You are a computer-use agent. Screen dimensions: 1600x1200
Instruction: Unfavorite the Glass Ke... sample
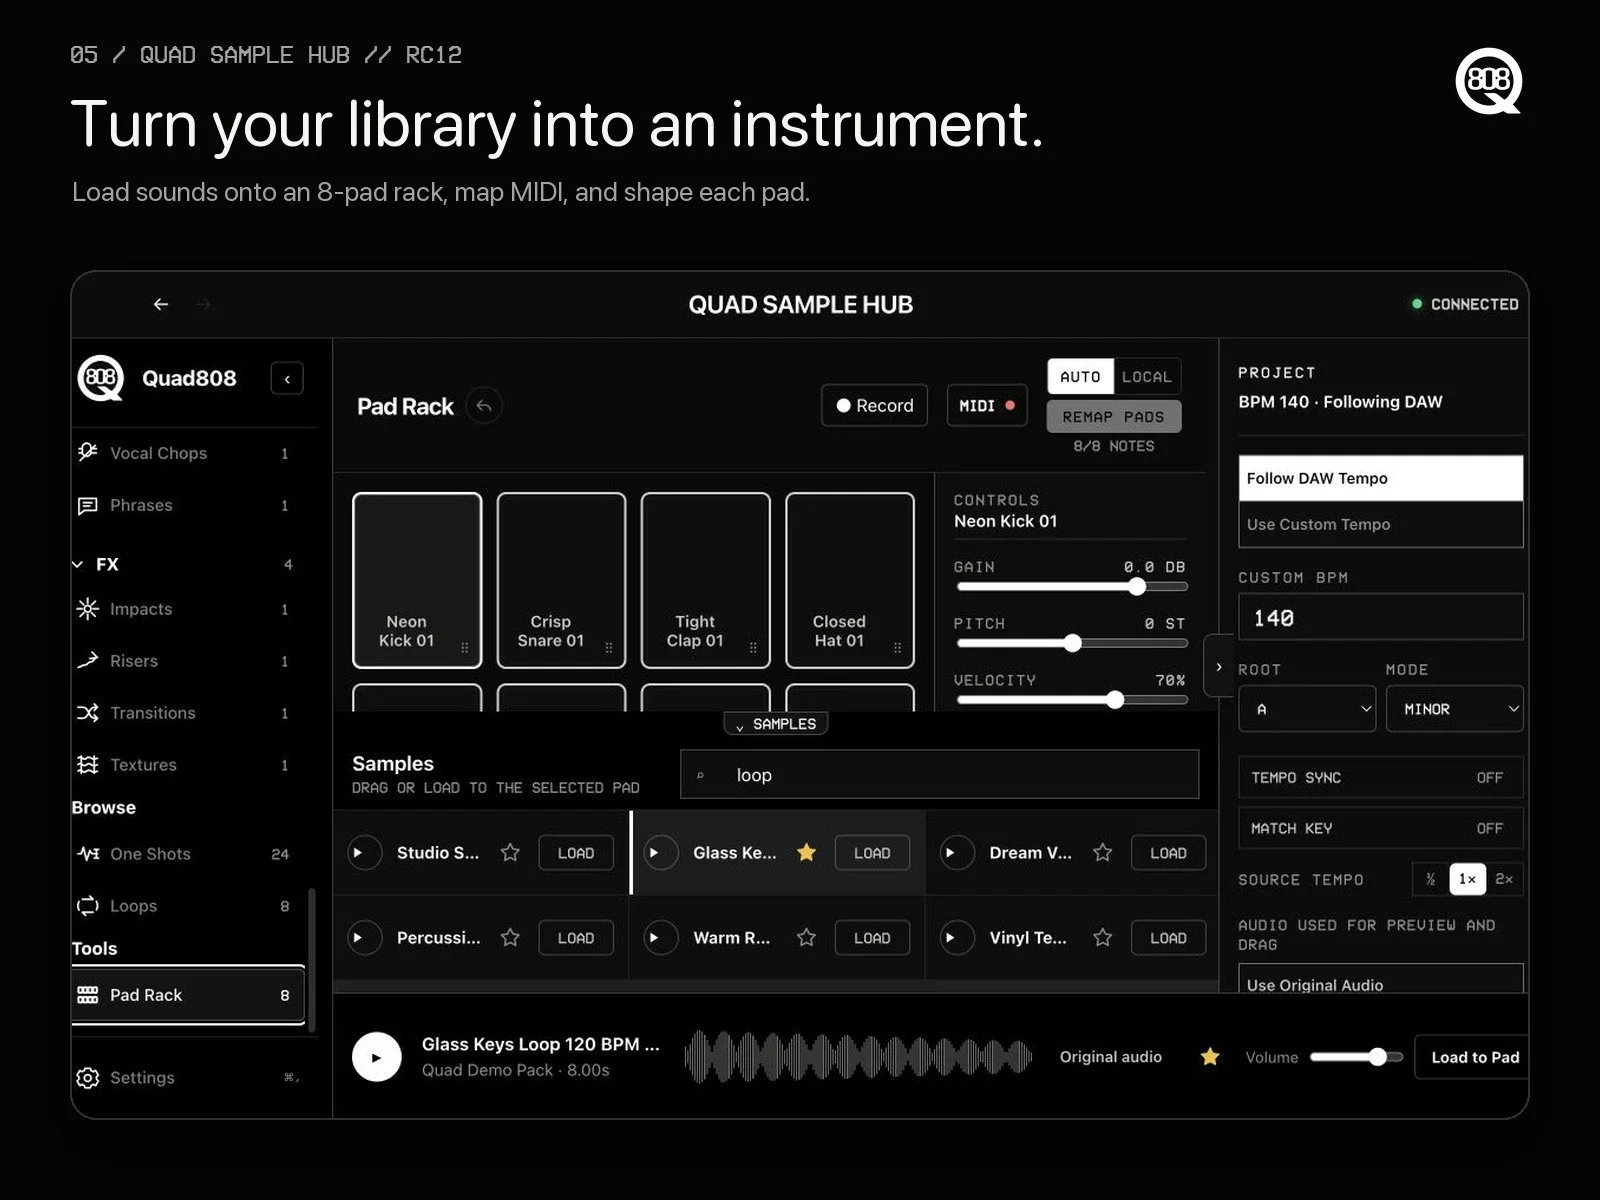point(806,853)
